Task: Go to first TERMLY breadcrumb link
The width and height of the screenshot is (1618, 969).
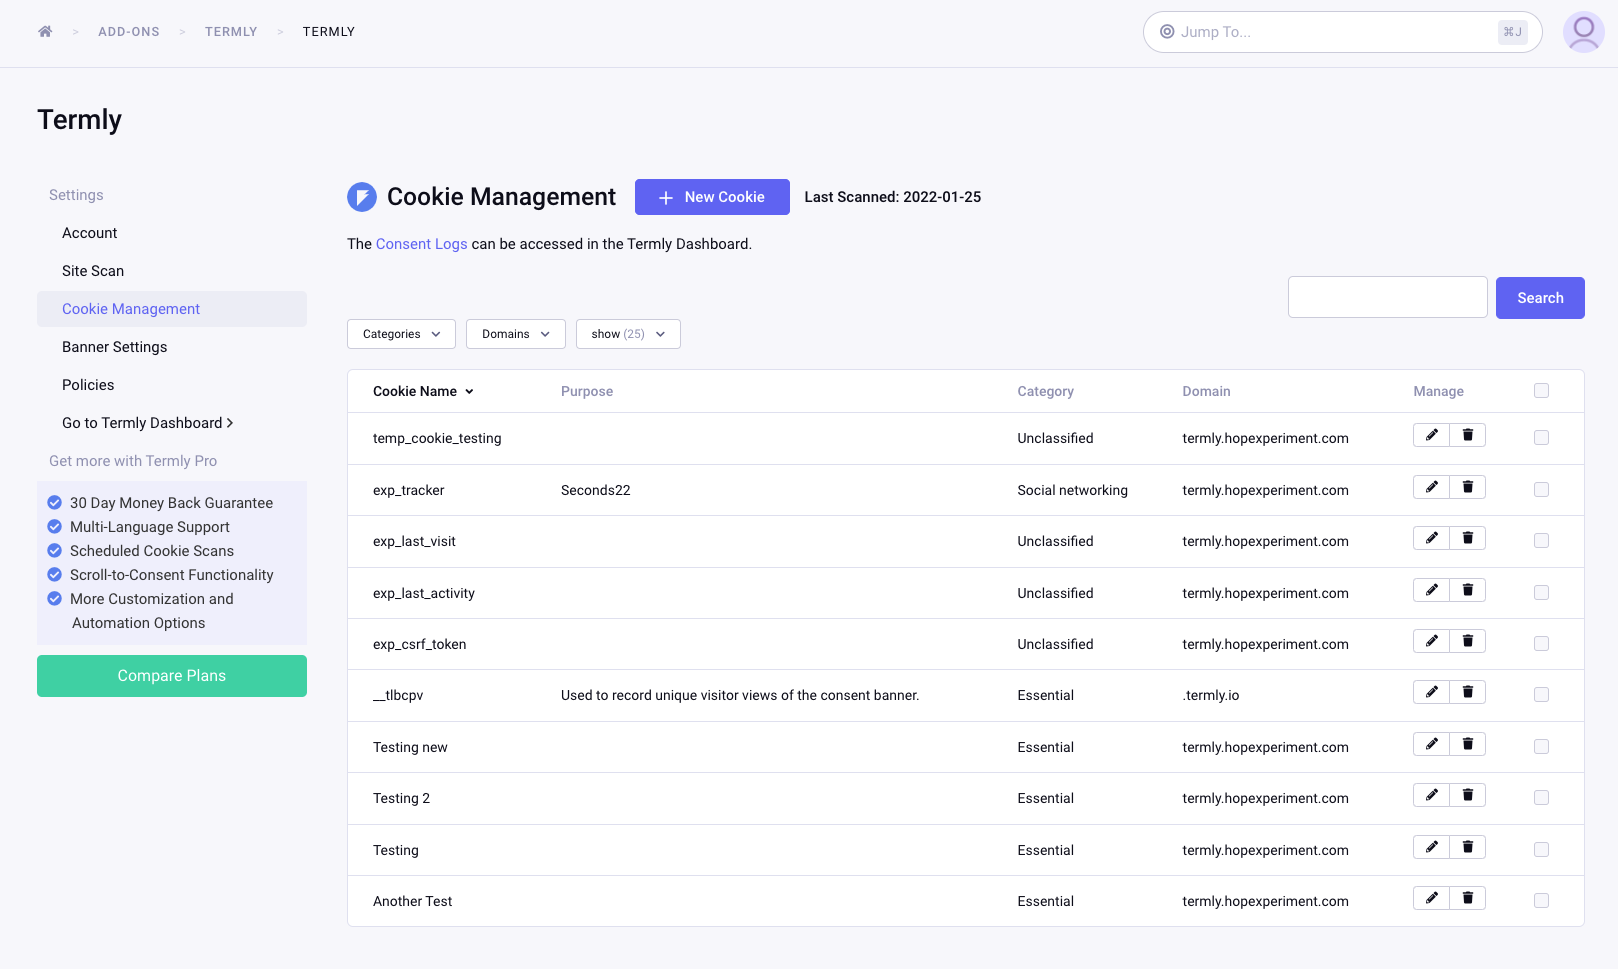Action: [231, 32]
